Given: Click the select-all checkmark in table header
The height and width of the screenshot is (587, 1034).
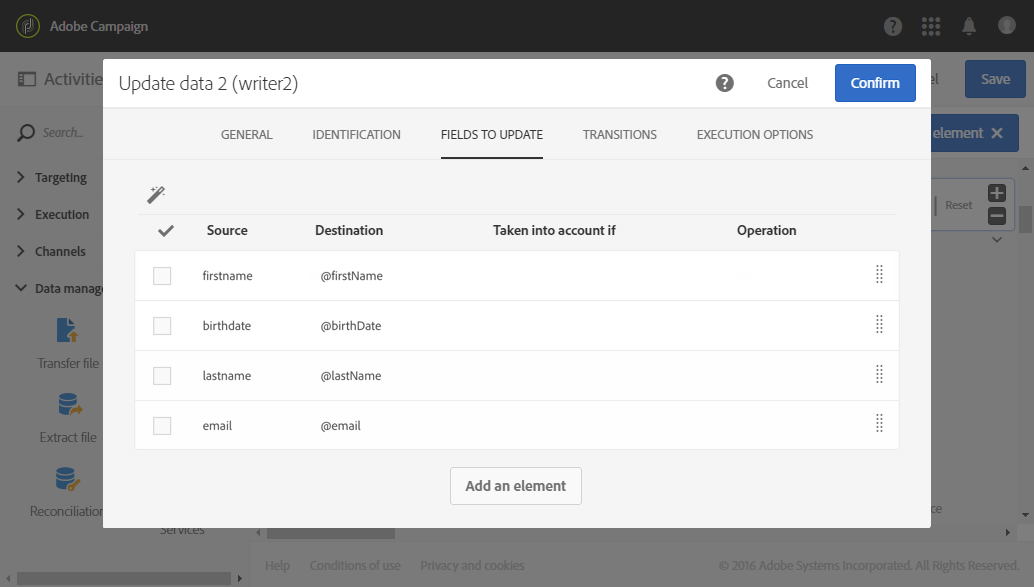Looking at the screenshot, I should click(x=166, y=231).
